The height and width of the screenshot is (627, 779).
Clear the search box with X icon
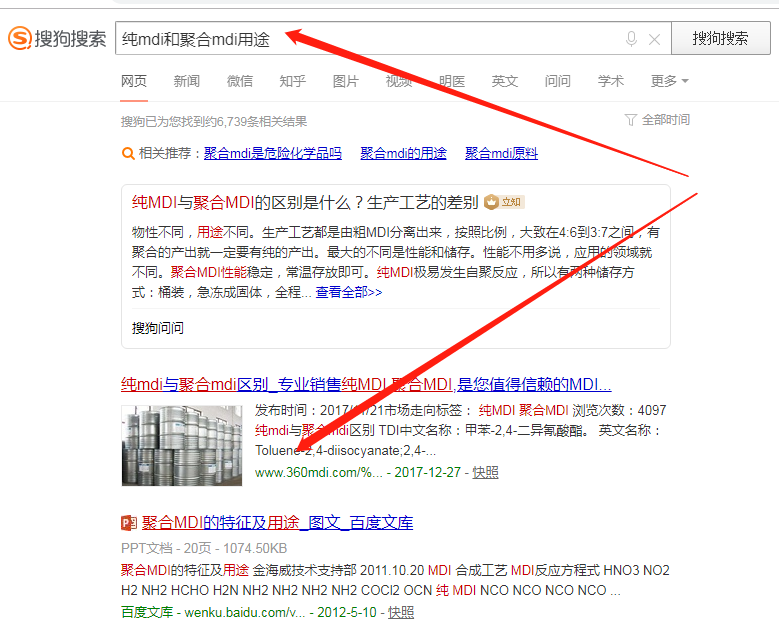pyautogui.click(x=654, y=39)
